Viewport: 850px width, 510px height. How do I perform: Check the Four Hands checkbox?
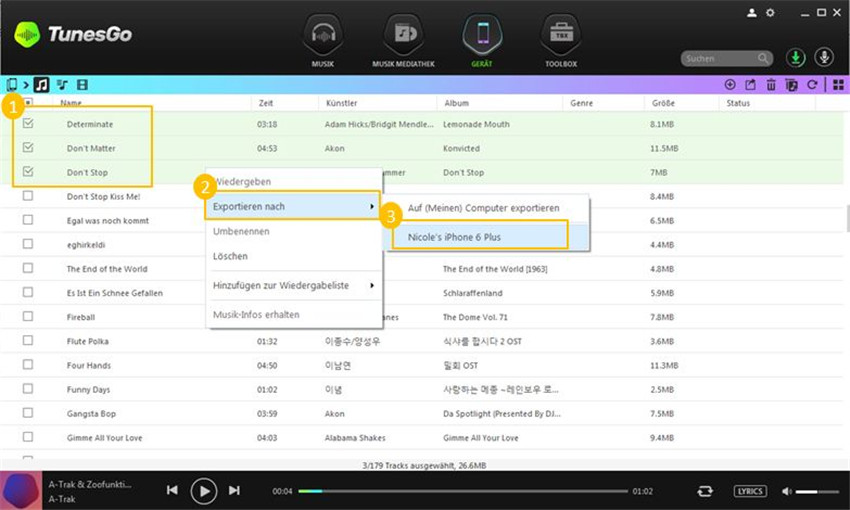[28, 365]
